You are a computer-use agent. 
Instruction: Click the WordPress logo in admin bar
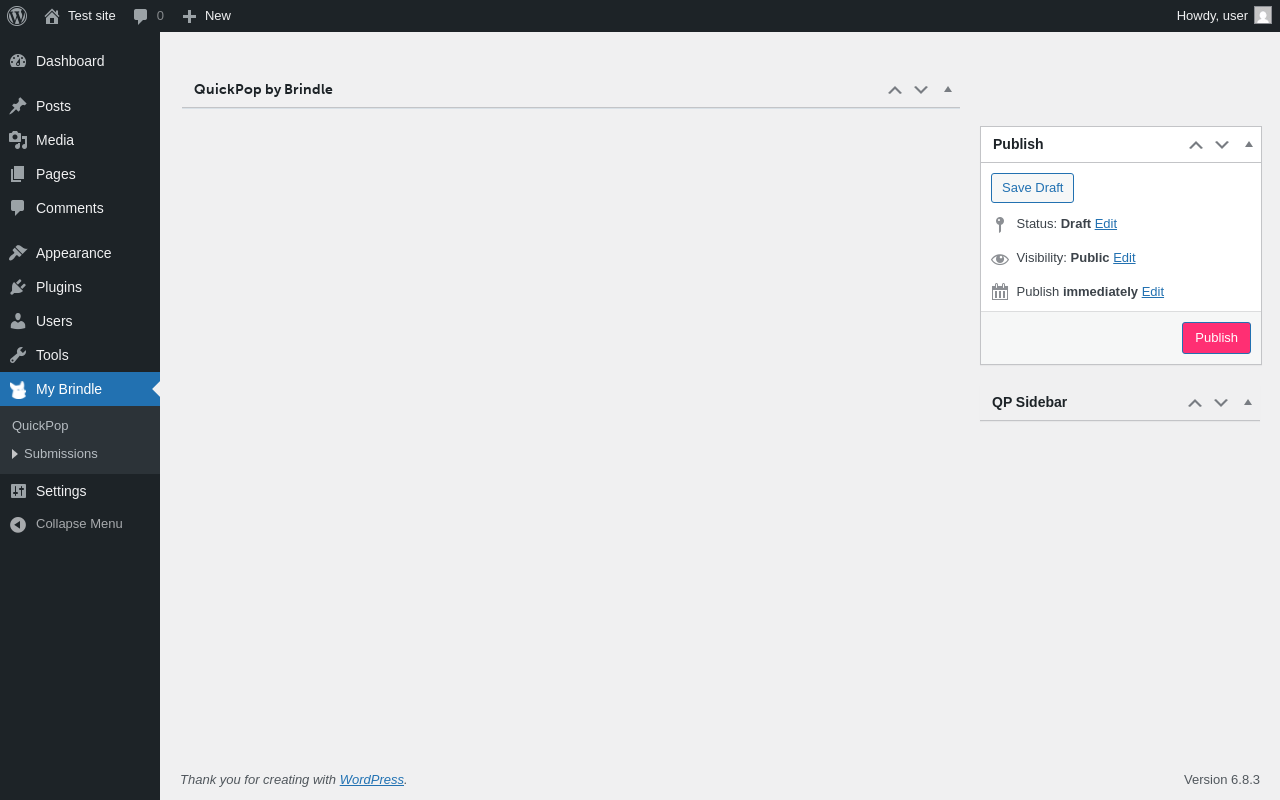(x=17, y=16)
